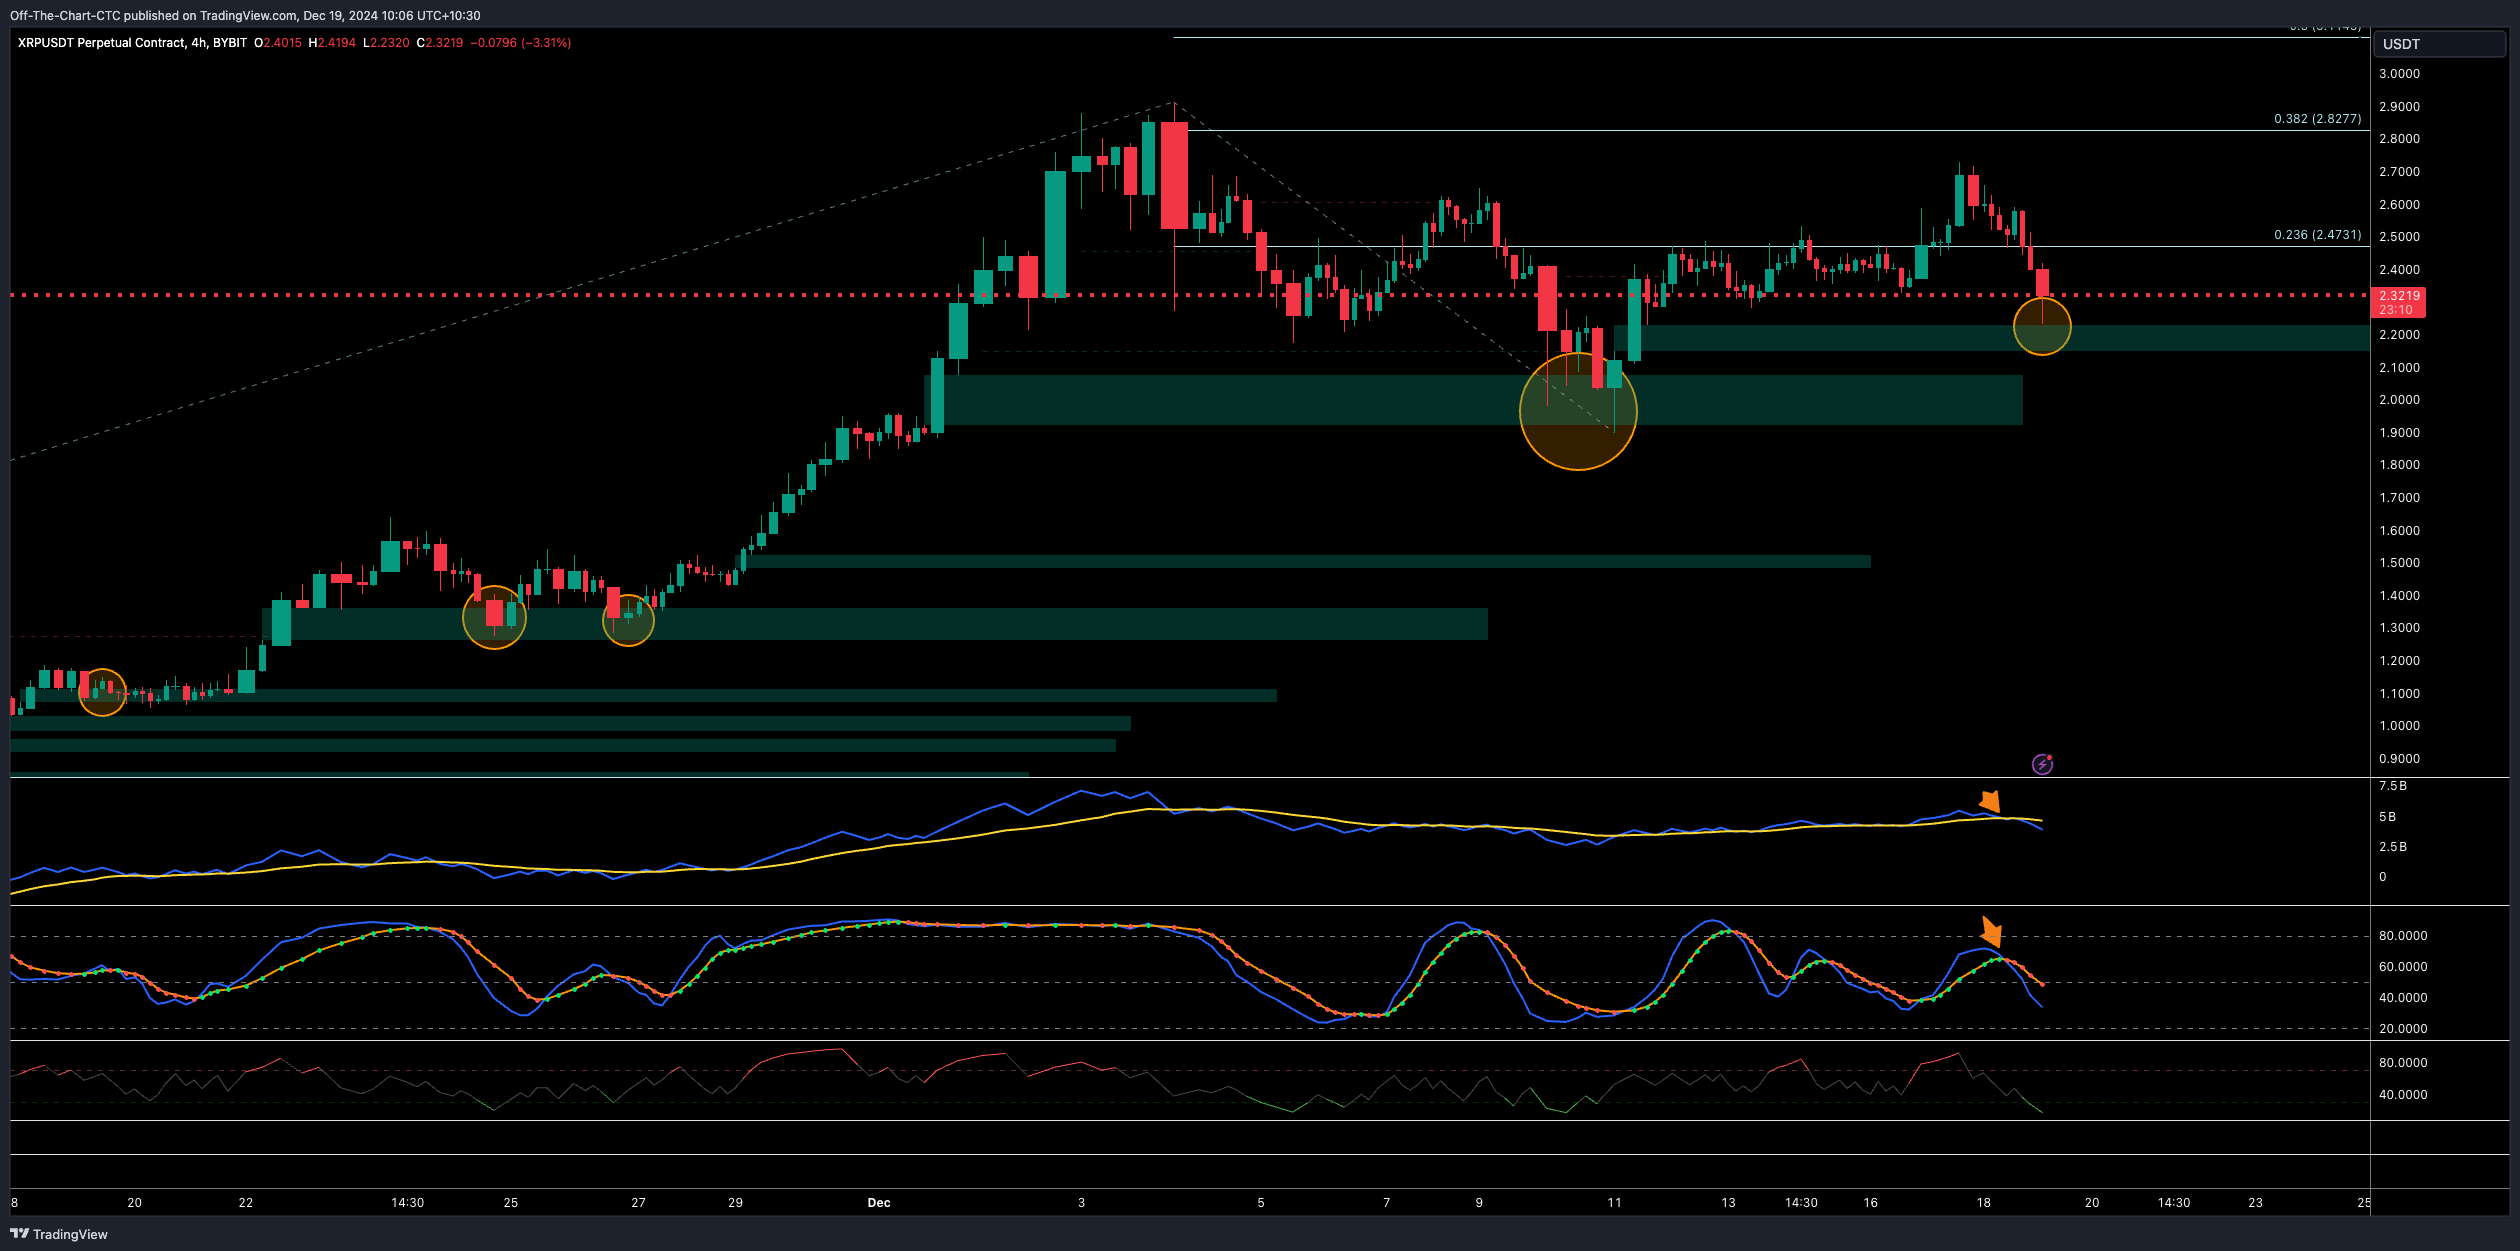This screenshot has width=2520, height=1251.
Task: Click the 1.7000 price axis label
Action: (x=2399, y=498)
